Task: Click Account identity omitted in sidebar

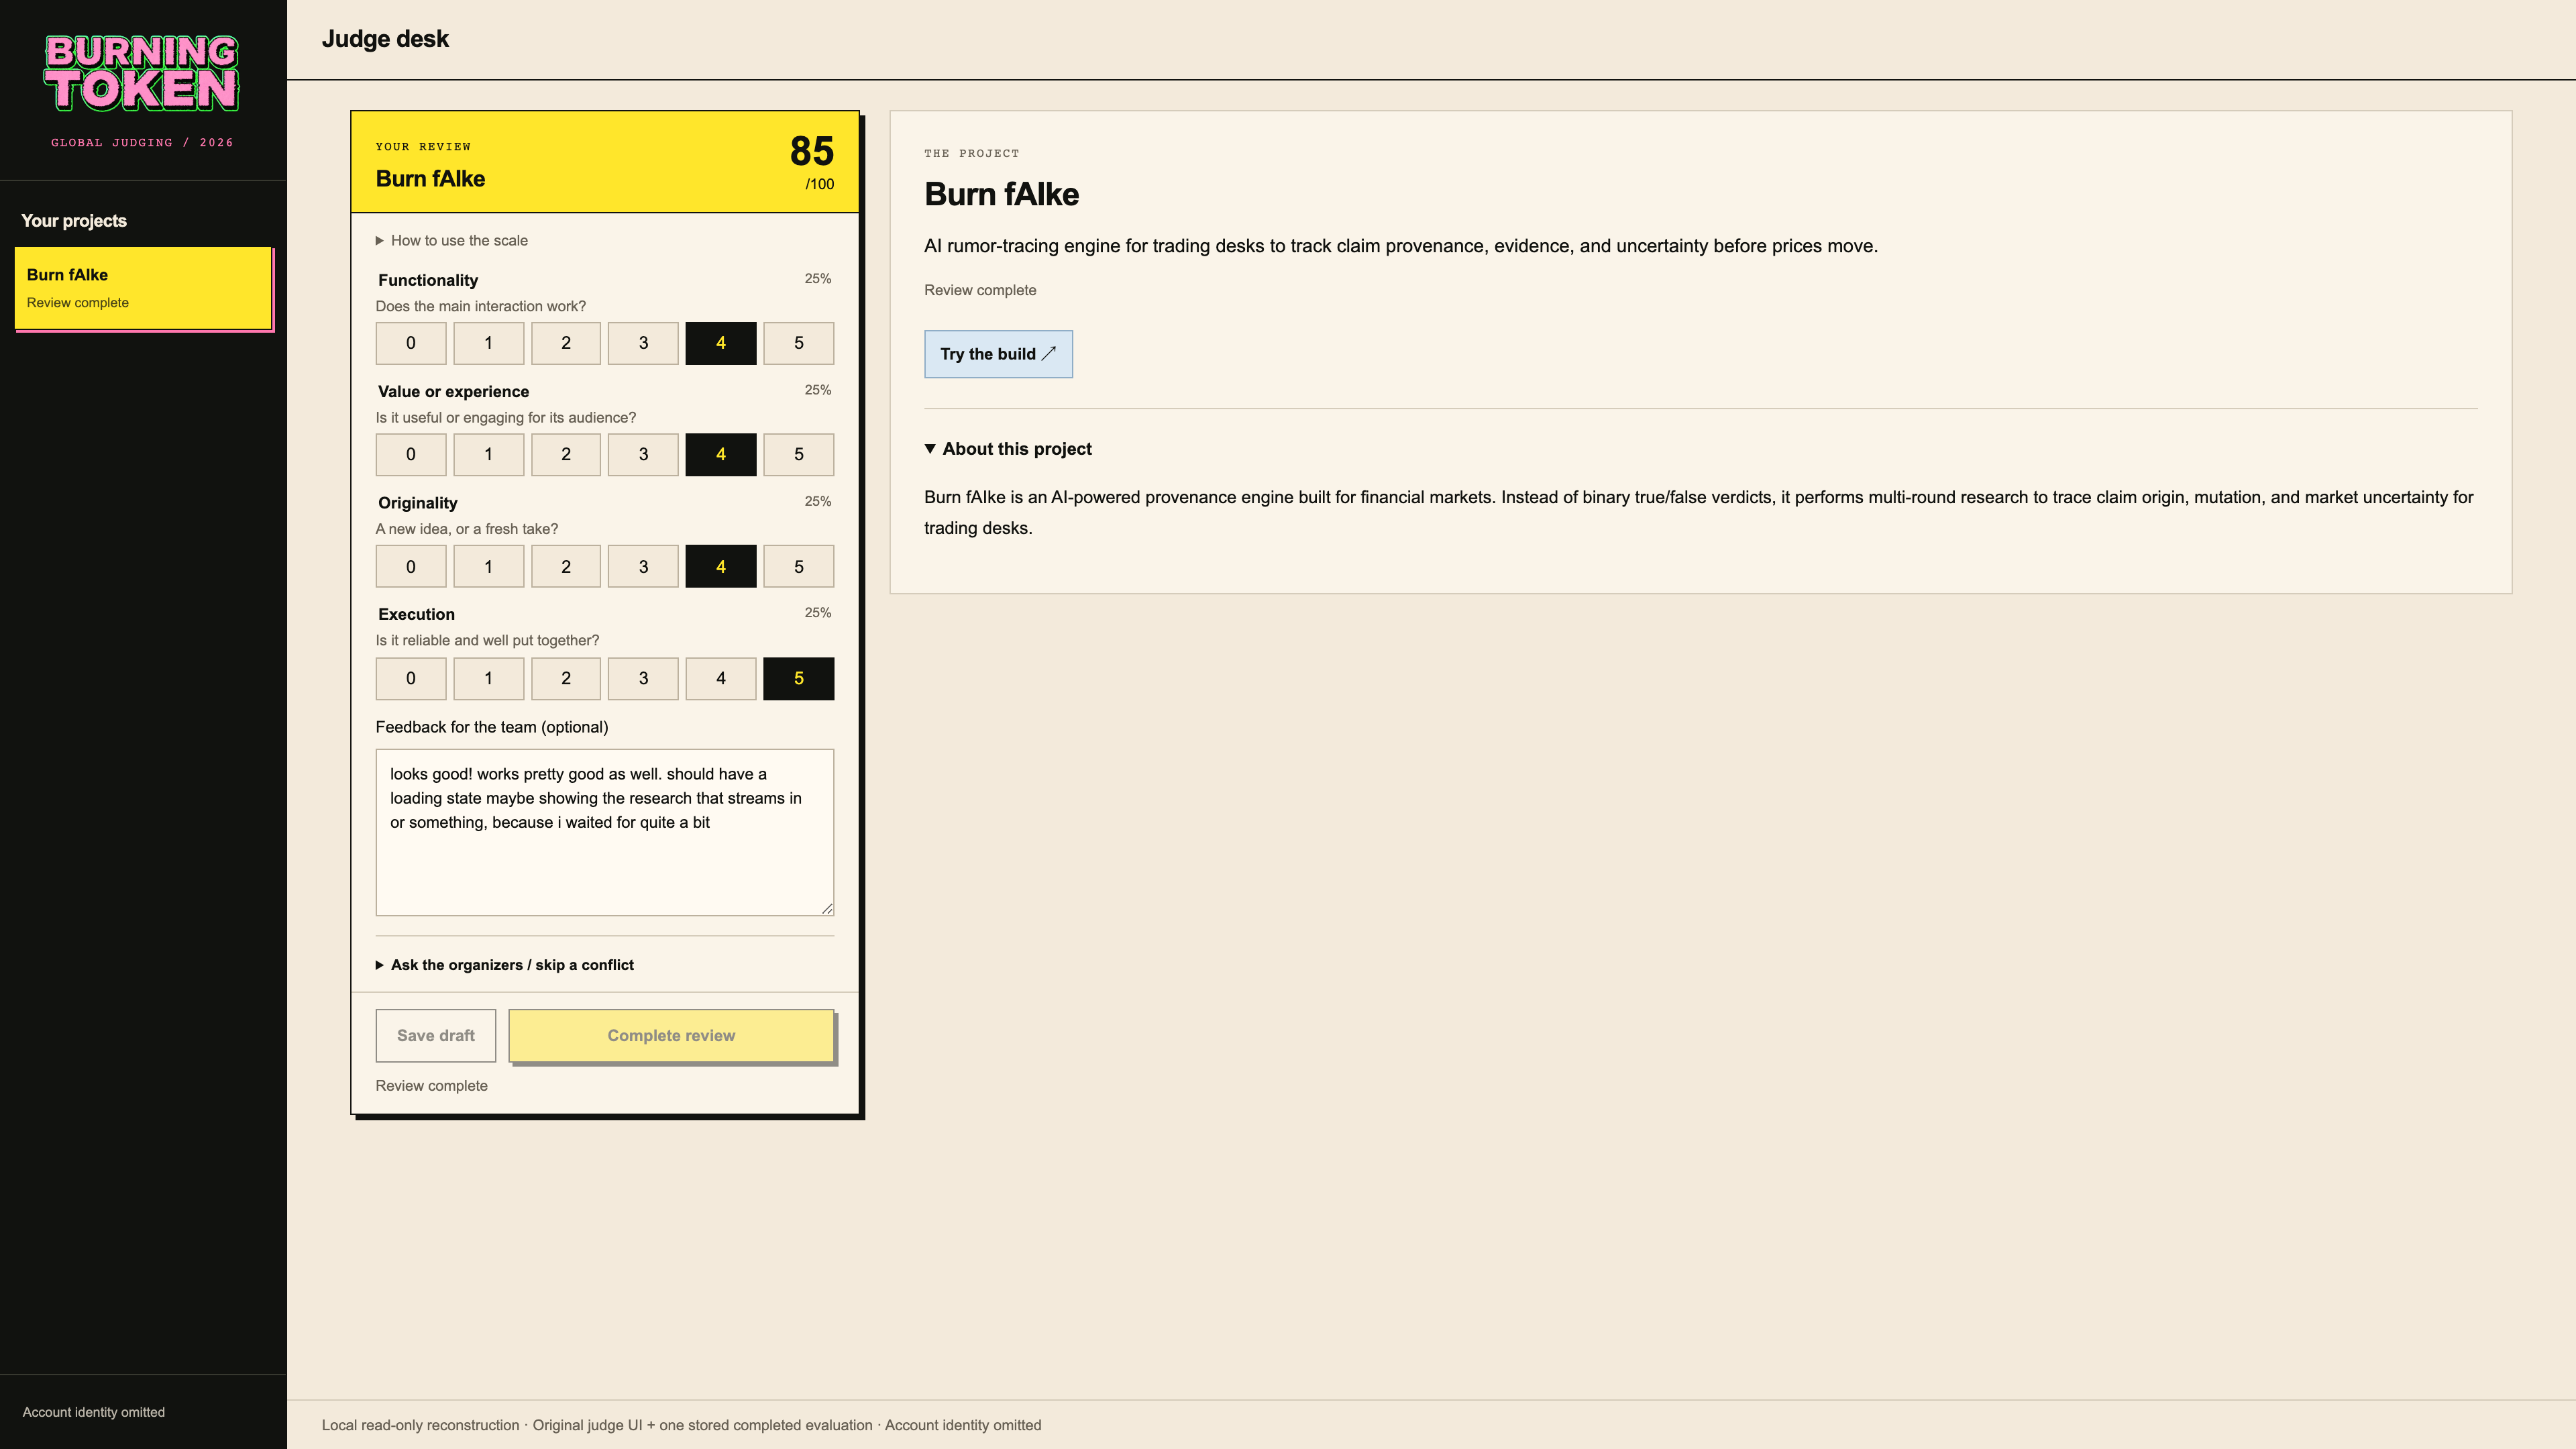Action: coord(94,1412)
